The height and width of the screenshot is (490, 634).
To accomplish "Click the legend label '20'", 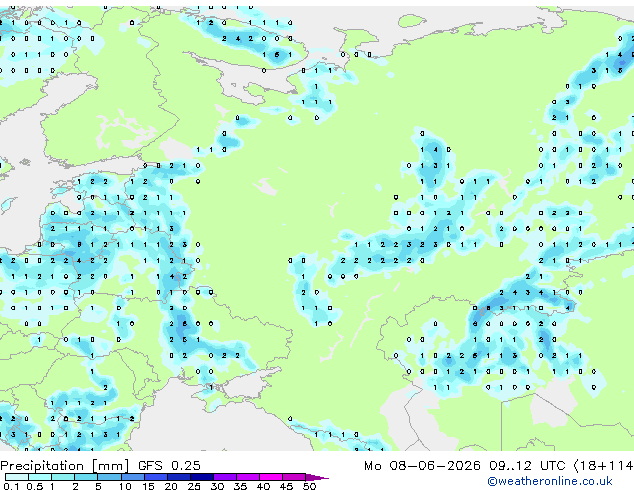I will point(171,486).
